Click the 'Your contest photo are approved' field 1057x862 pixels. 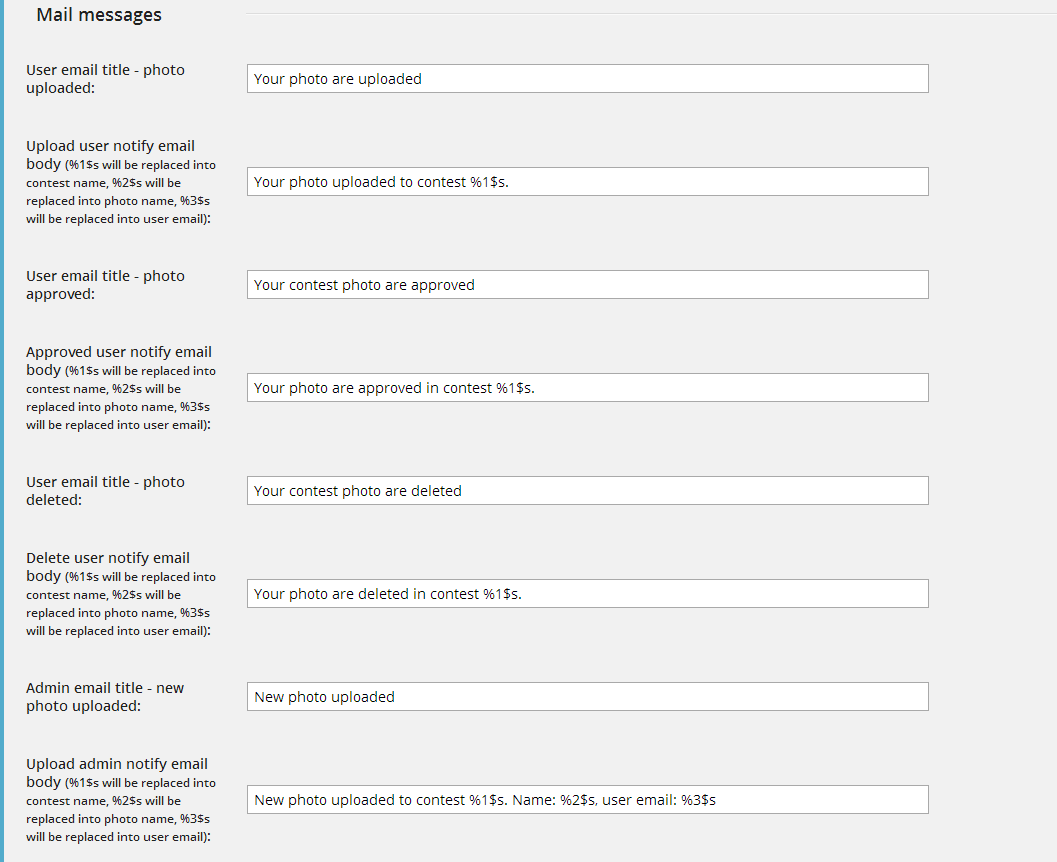pos(587,285)
